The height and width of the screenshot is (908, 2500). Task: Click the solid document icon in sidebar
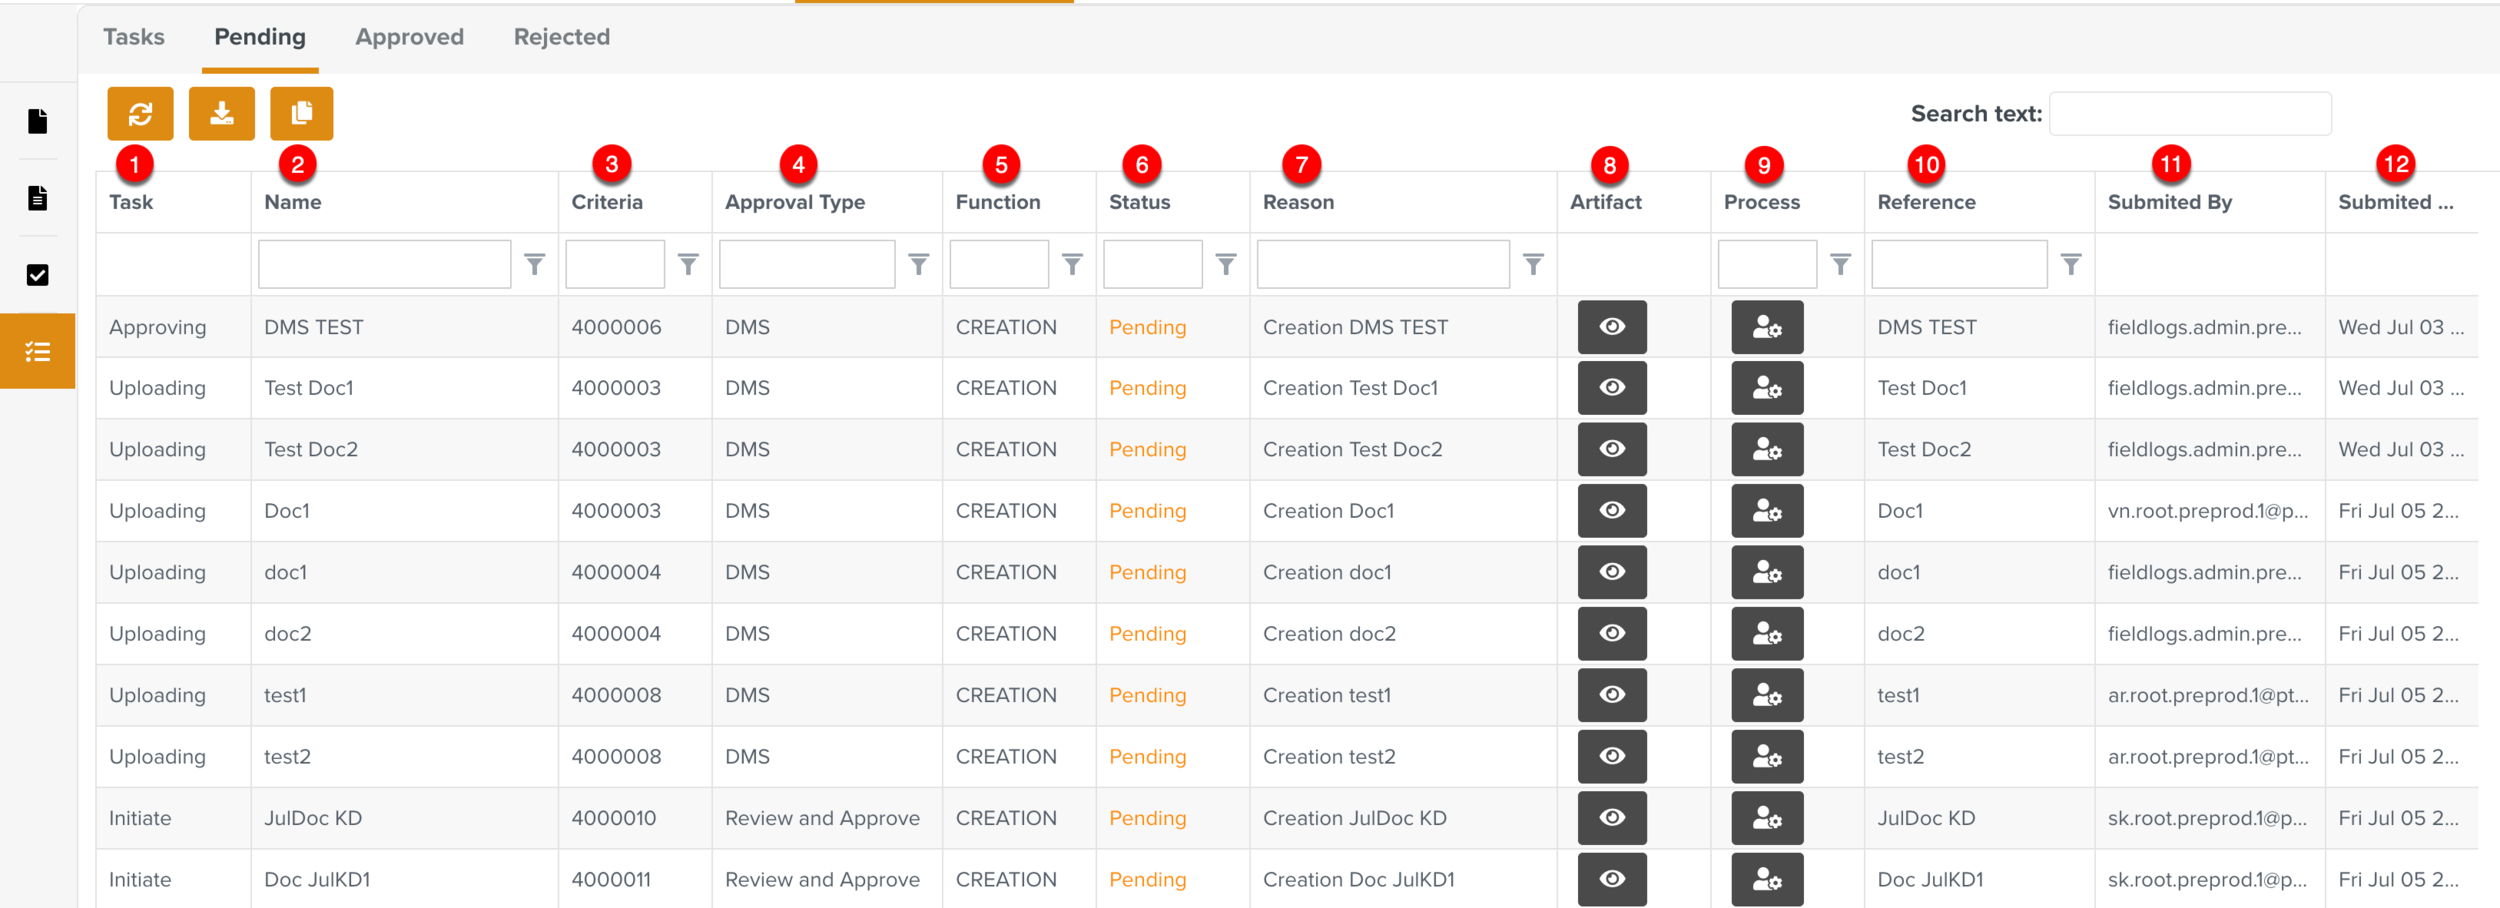38,121
